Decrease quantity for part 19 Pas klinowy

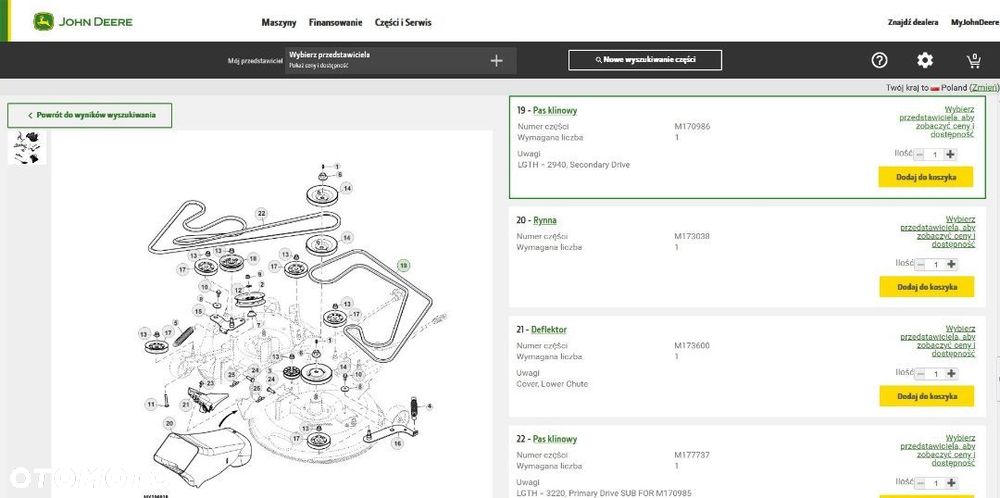point(920,154)
